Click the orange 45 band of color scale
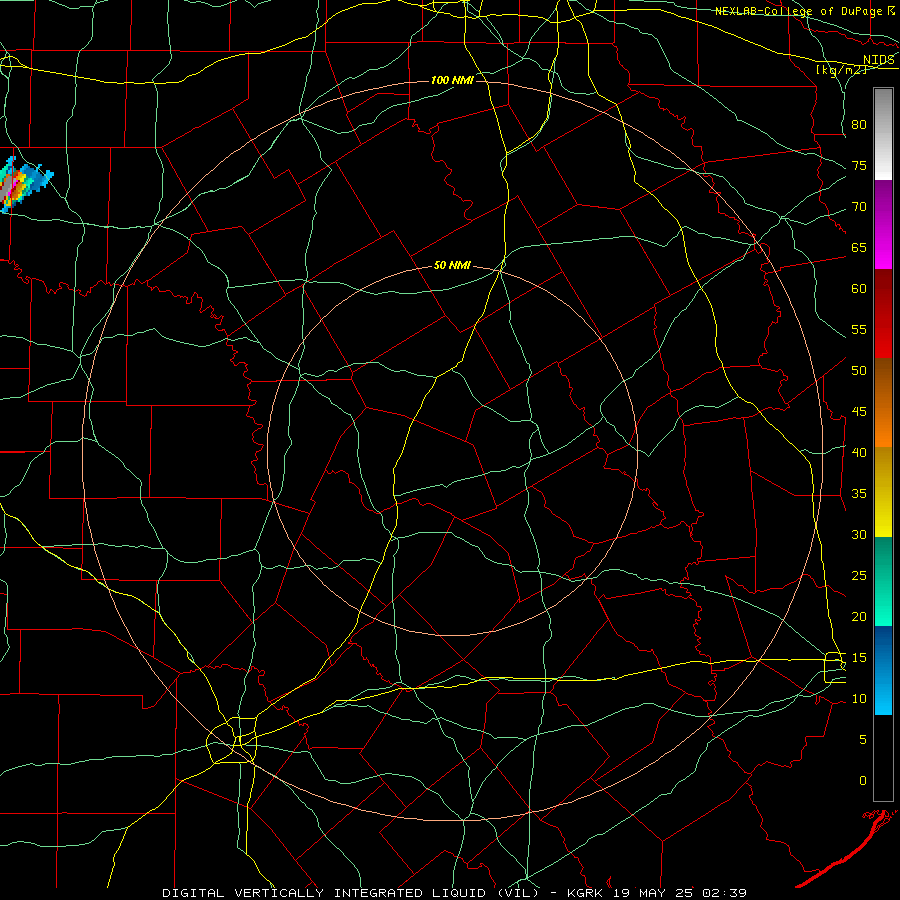The width and height of the screenshot is (900, 900). [883, 403]
